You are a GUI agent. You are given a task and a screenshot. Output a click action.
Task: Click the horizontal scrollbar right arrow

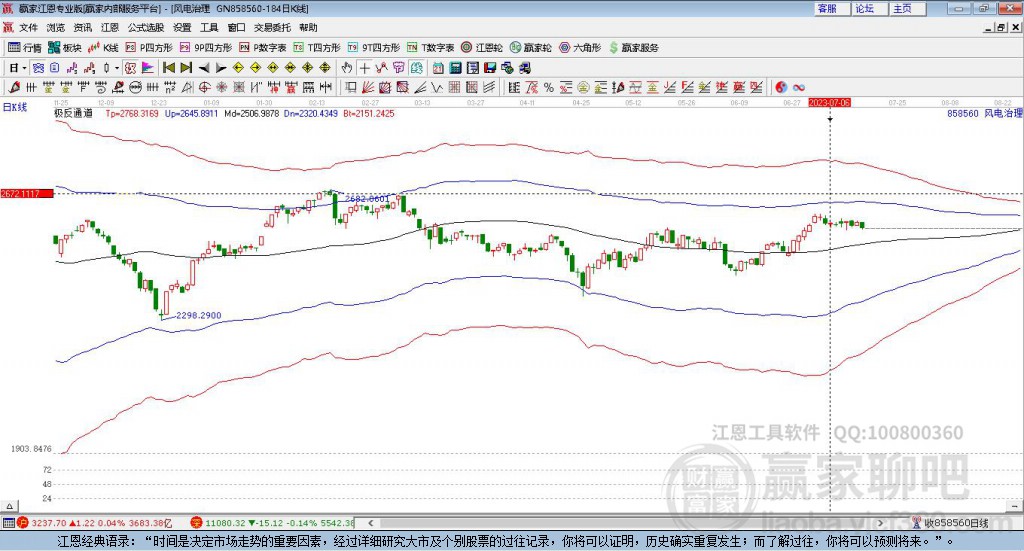pos(881,523)
